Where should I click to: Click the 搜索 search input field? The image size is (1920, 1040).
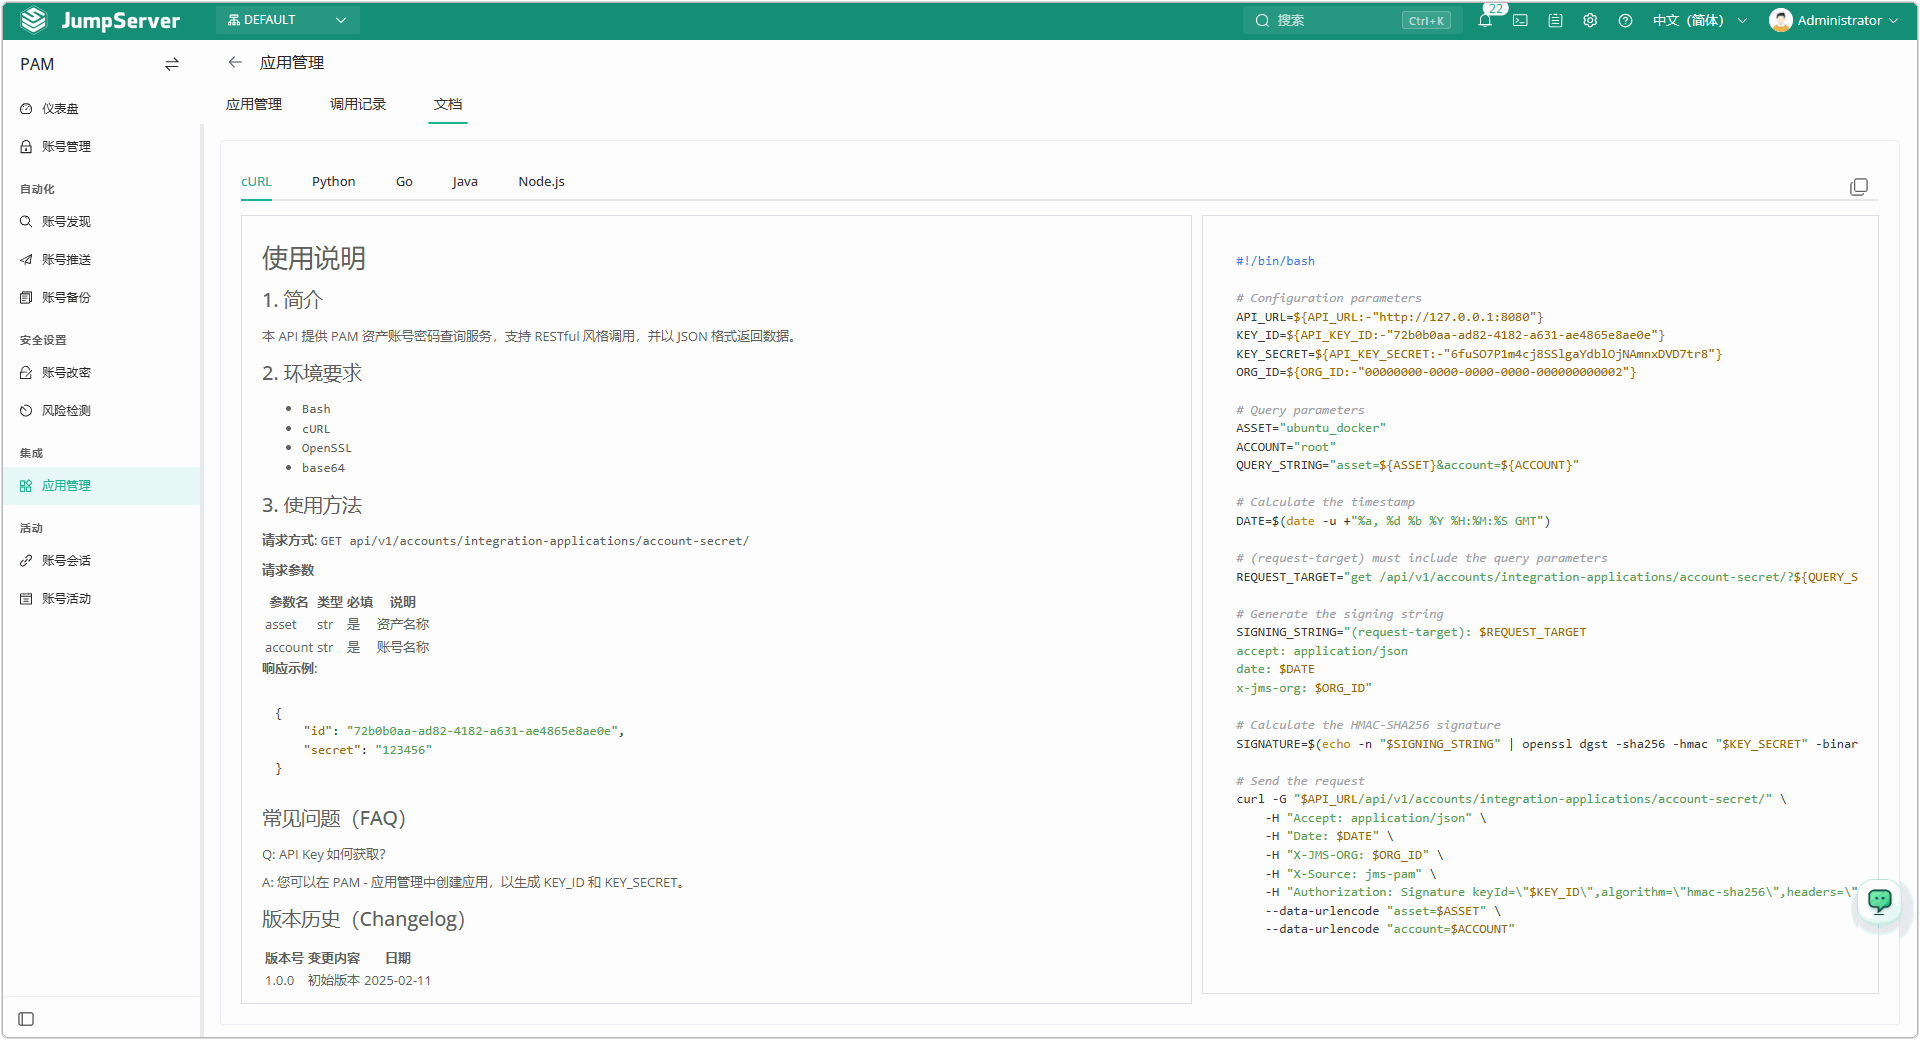pyautogui.click(x=1352, y=20)
